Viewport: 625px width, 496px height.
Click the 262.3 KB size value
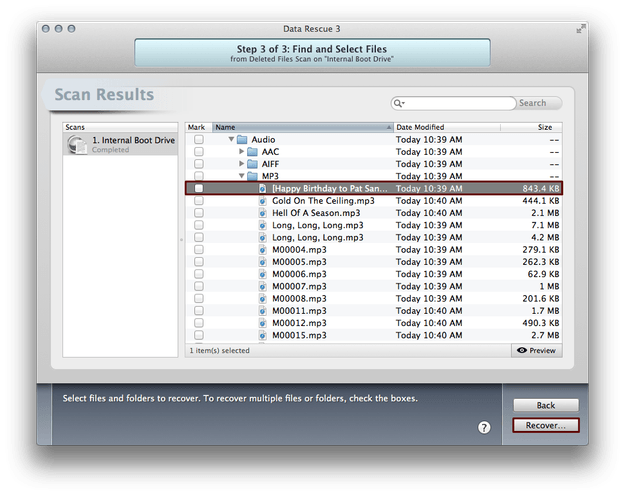[x=540, y=262]
